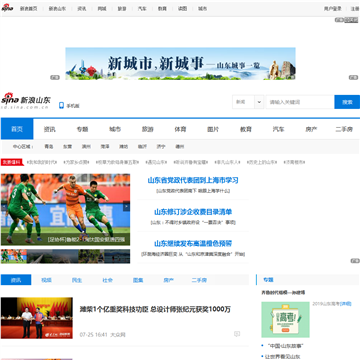Screen dimensions: 360x360
Task: Open headline 山东修订涉企收费目录清单
Action: click(x=193, y=212)
